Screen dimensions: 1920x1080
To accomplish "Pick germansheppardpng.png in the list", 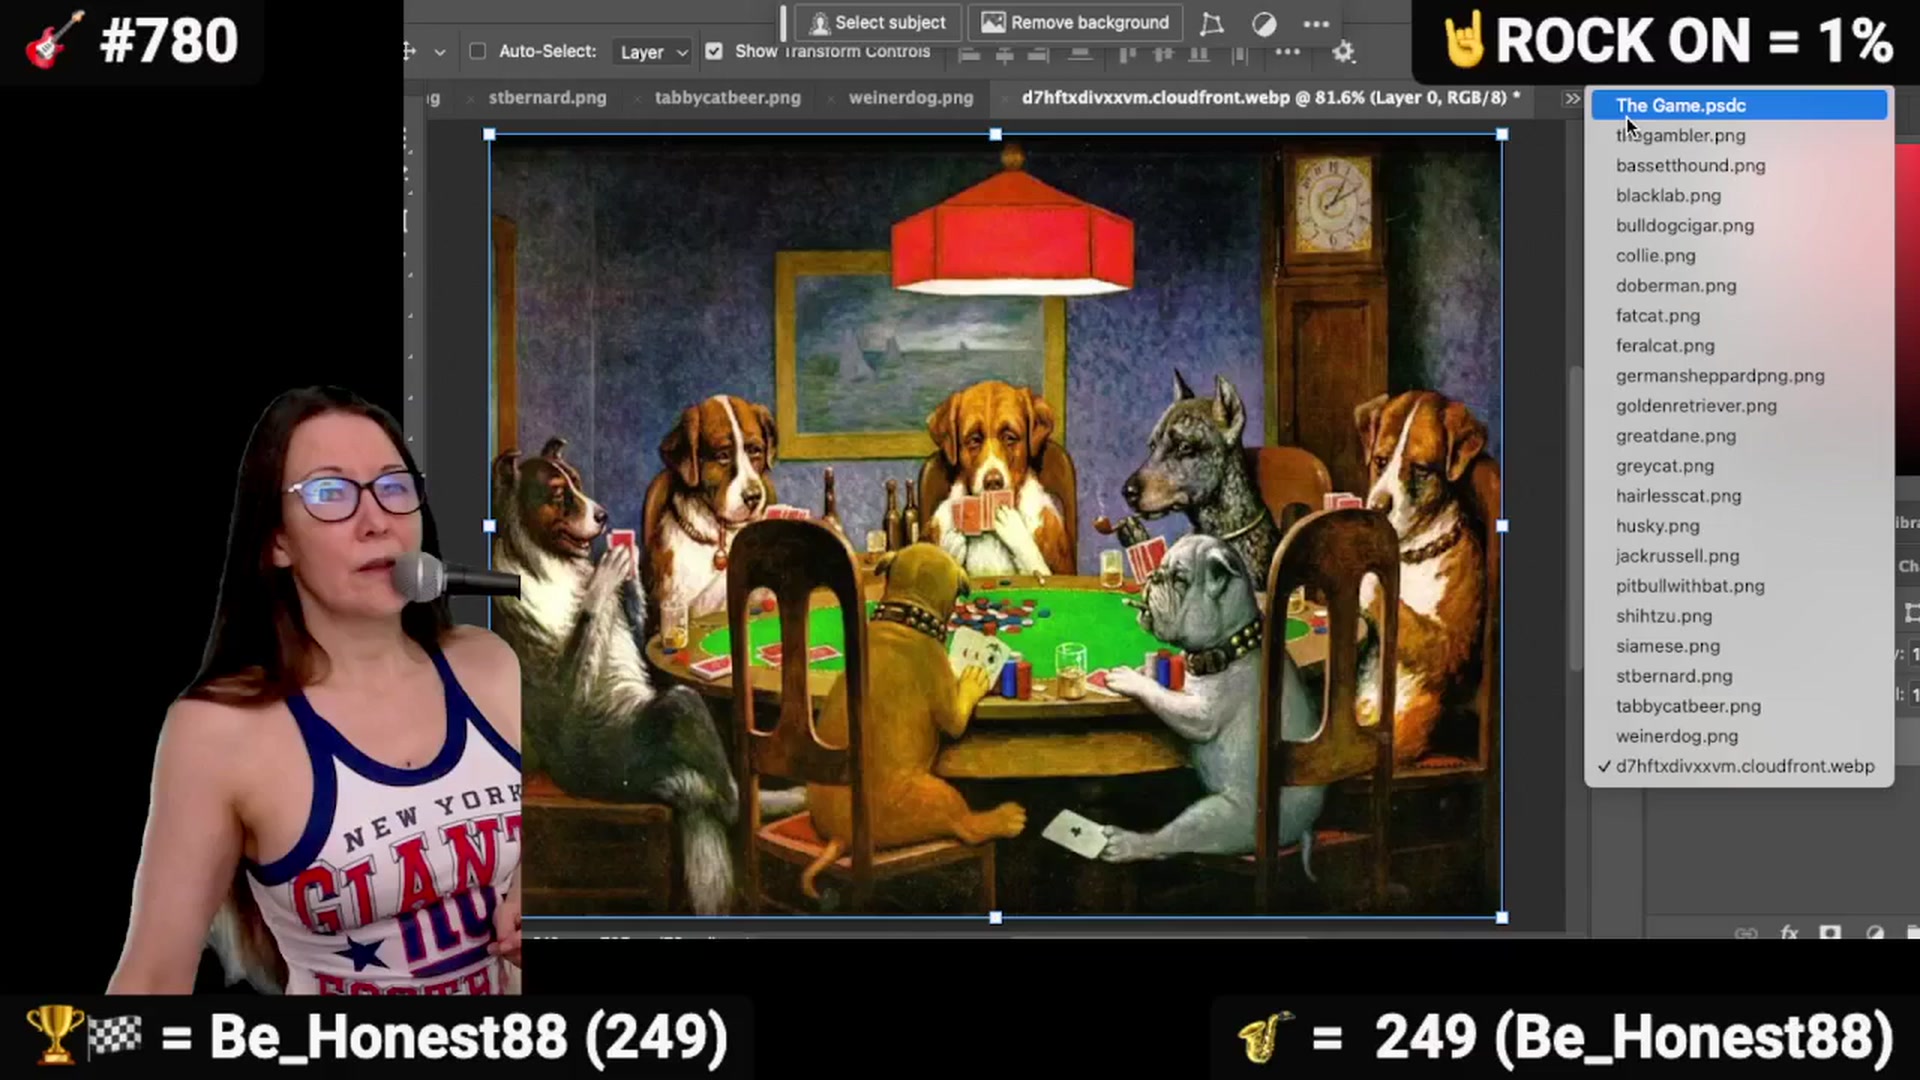I will coord(1739,375).
